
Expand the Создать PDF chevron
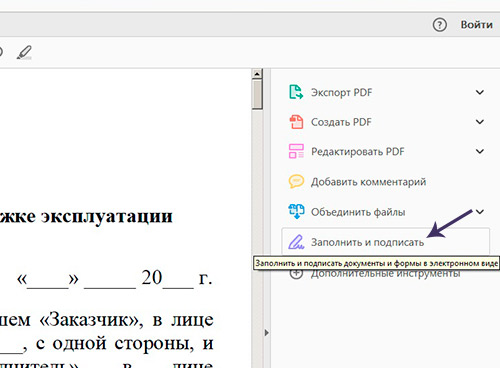(480, 122)
